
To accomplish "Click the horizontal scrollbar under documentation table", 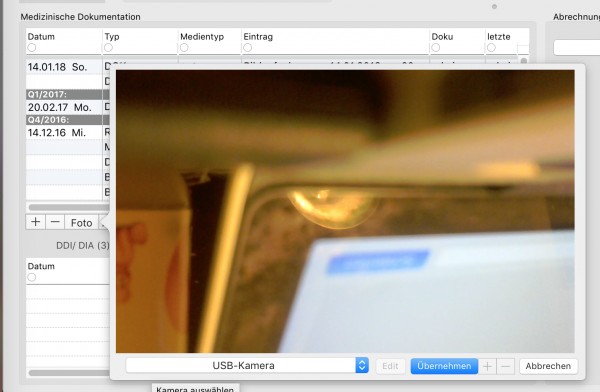I will tap(69, 207).
